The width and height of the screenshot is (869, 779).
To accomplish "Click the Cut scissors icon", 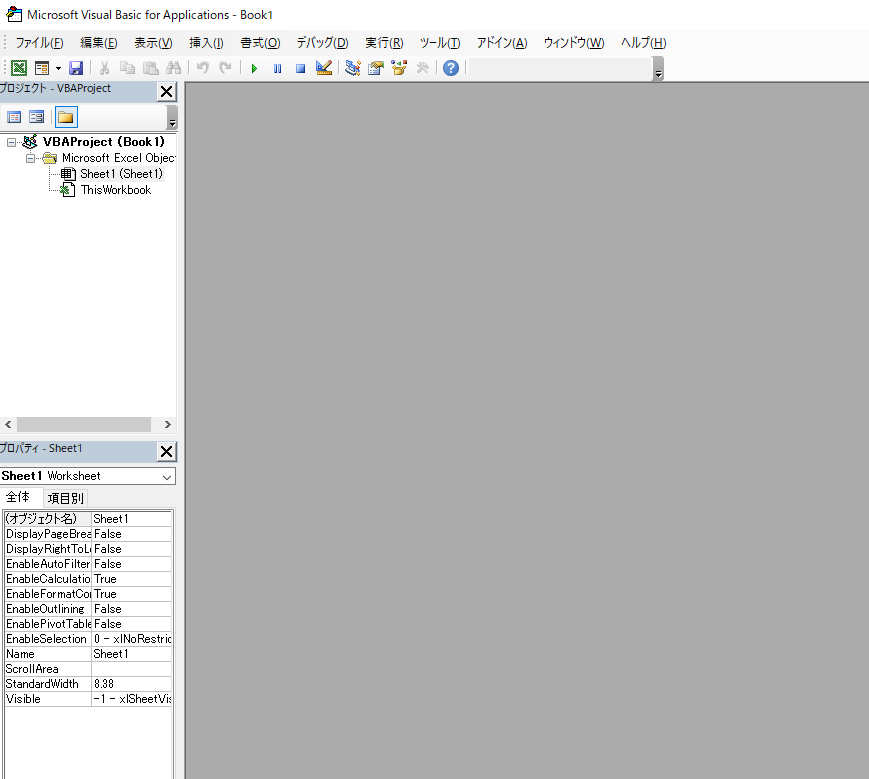I will (x=104, y=68).
